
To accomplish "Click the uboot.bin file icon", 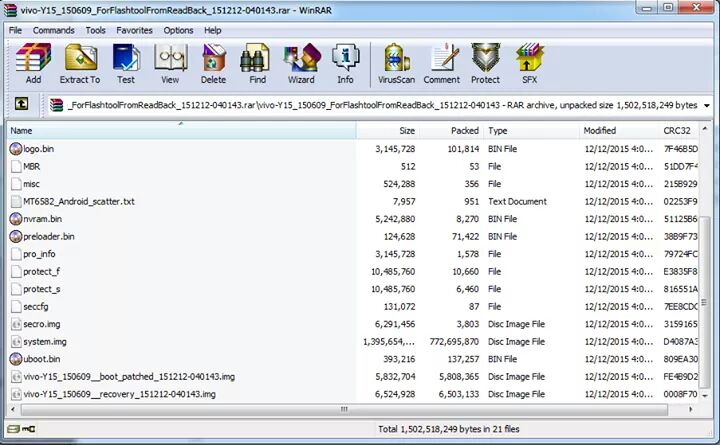I will [x=16, y=359].
